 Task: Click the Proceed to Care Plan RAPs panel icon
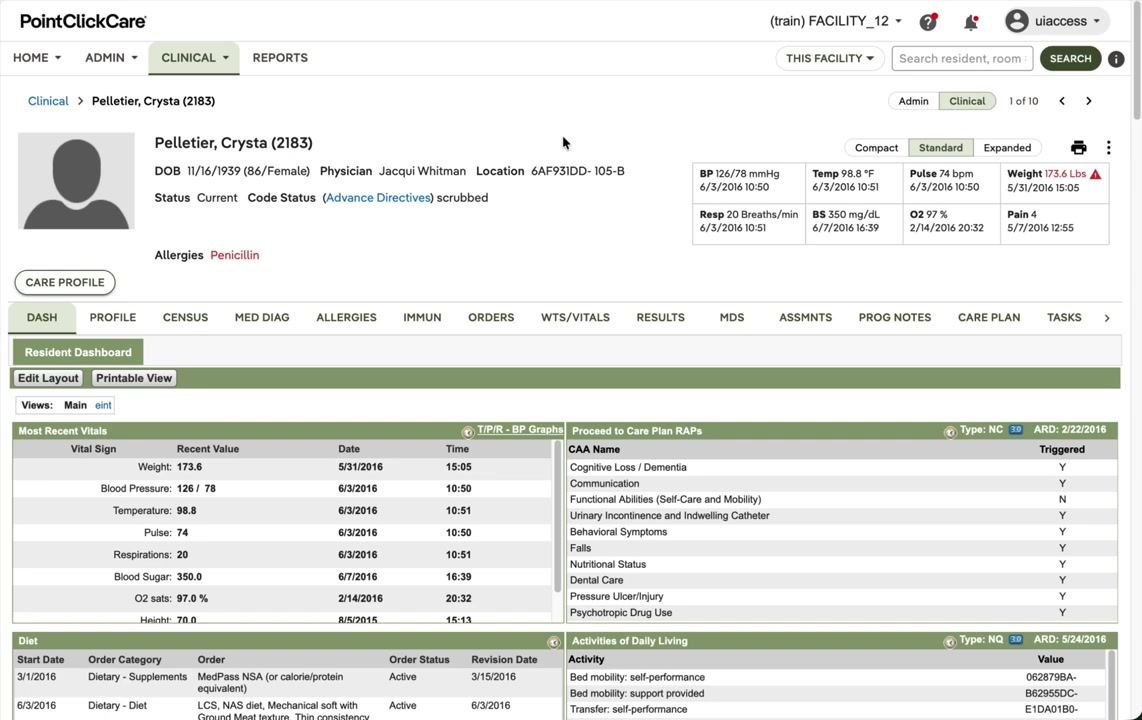click(950, 432)
